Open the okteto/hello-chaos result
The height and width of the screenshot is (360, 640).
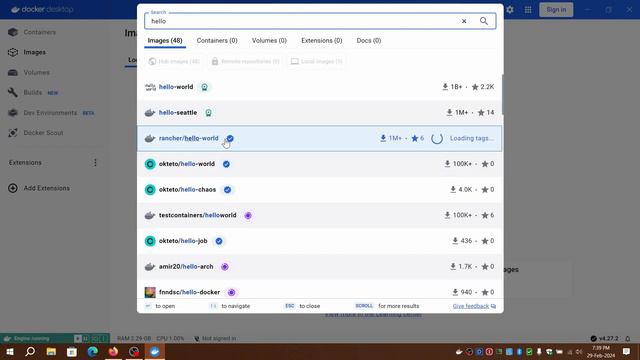pyautogui.click(x=320, y=190)
